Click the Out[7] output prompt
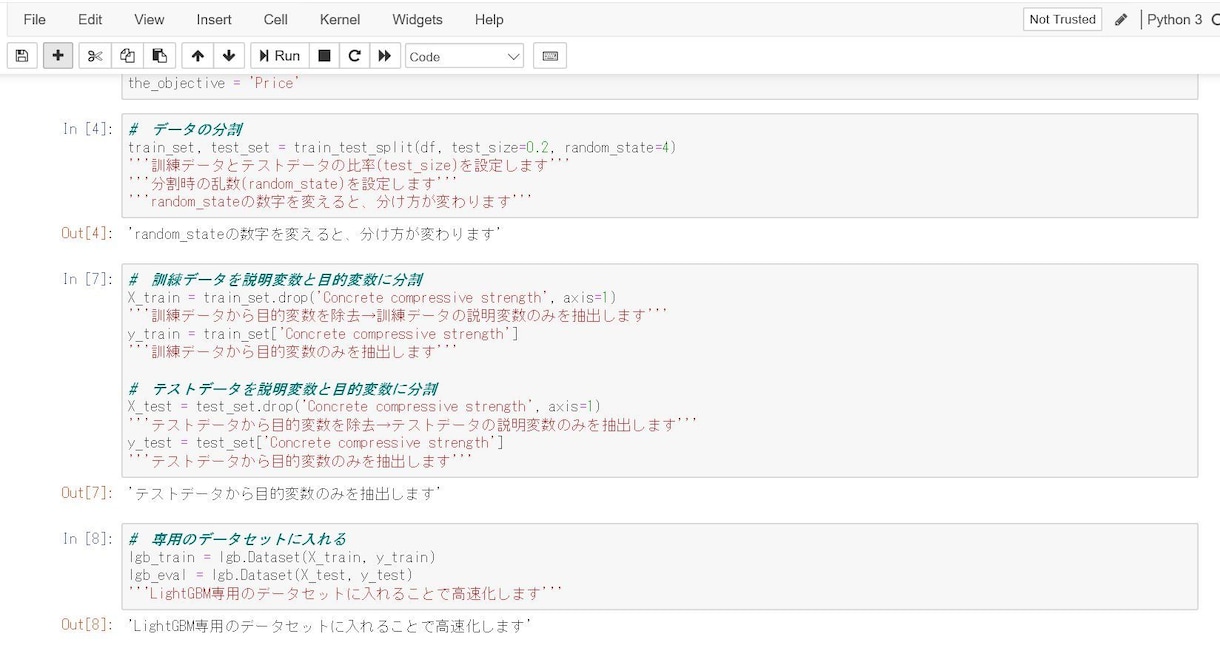 88,492
